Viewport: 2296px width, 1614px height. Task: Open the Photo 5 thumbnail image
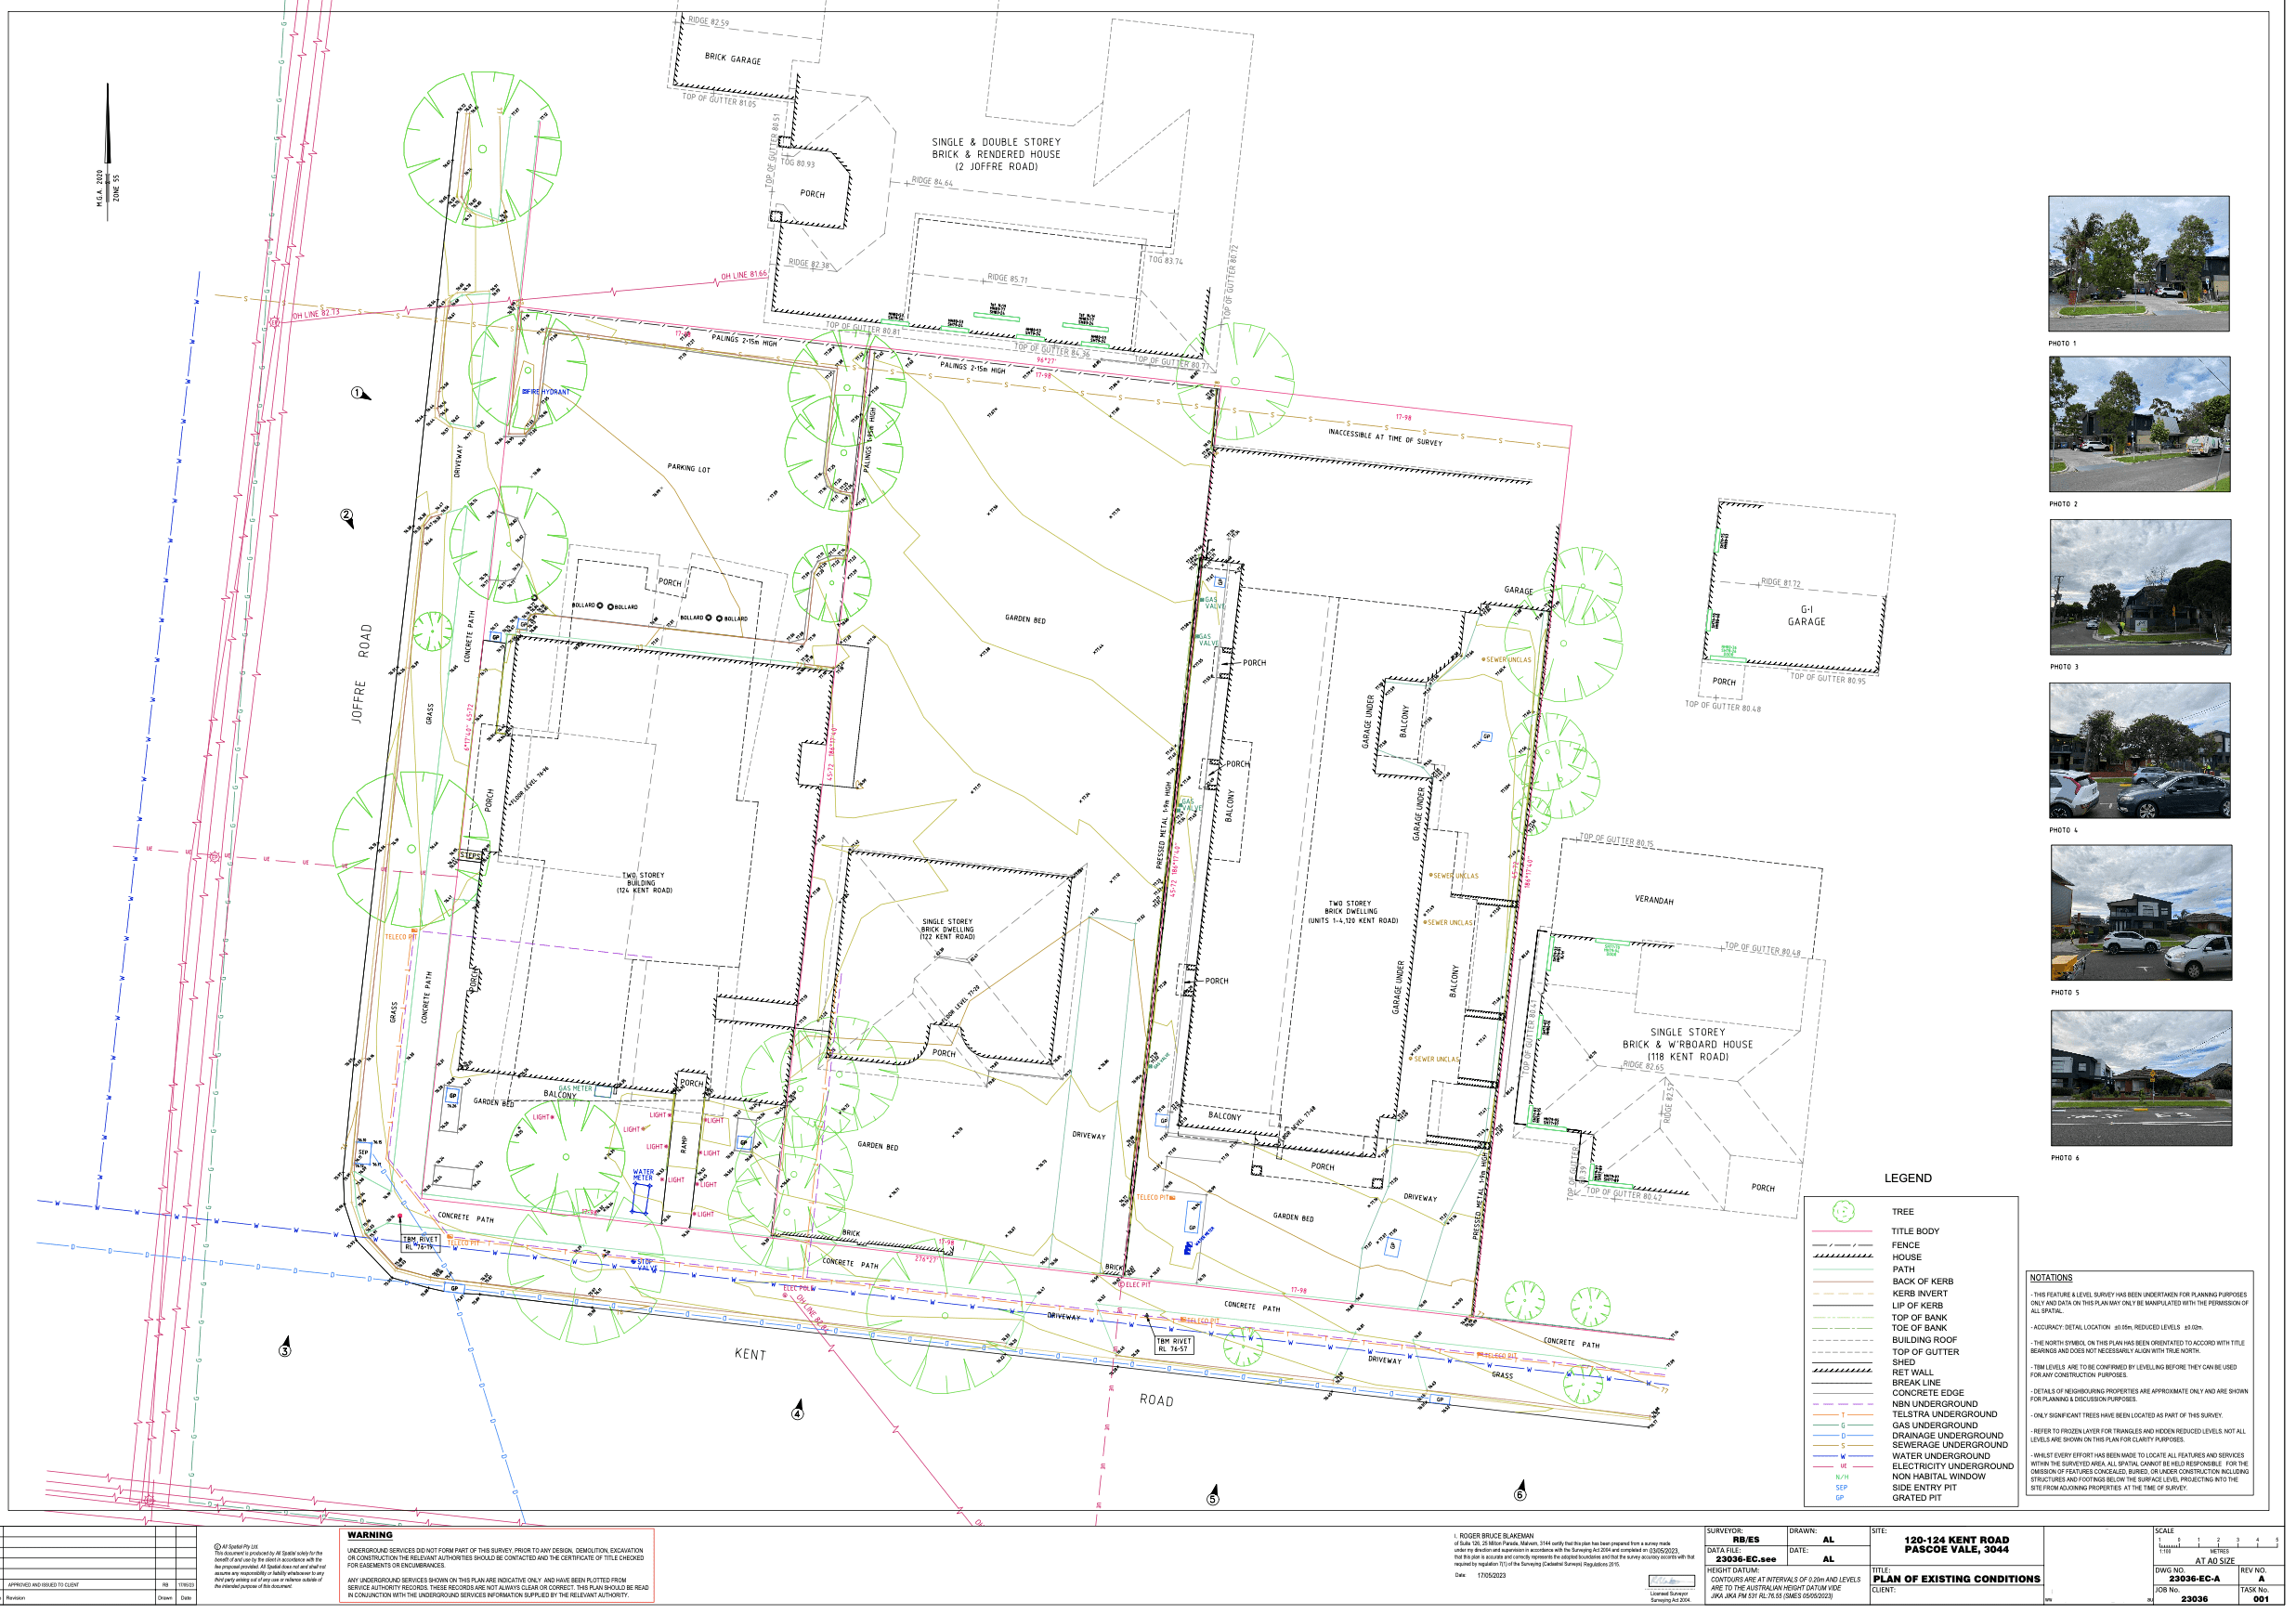point(2141,913)
